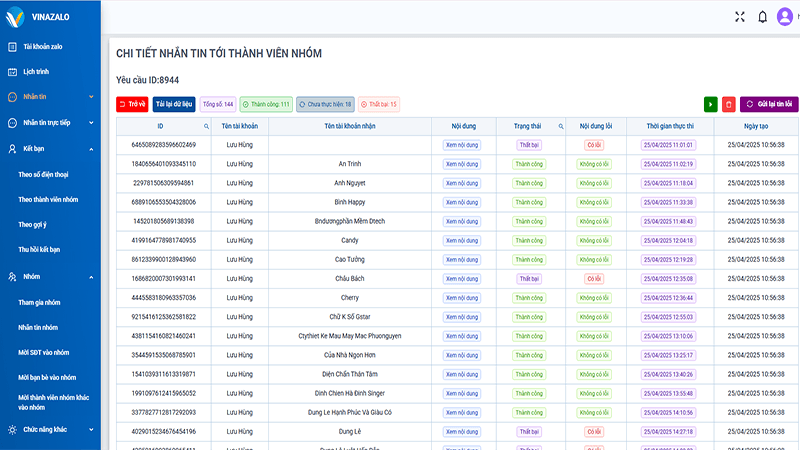Filter by Chưa thực hiện: 18 tag
The height and width of the screenshot is (450, 800).
click(325, 104)
